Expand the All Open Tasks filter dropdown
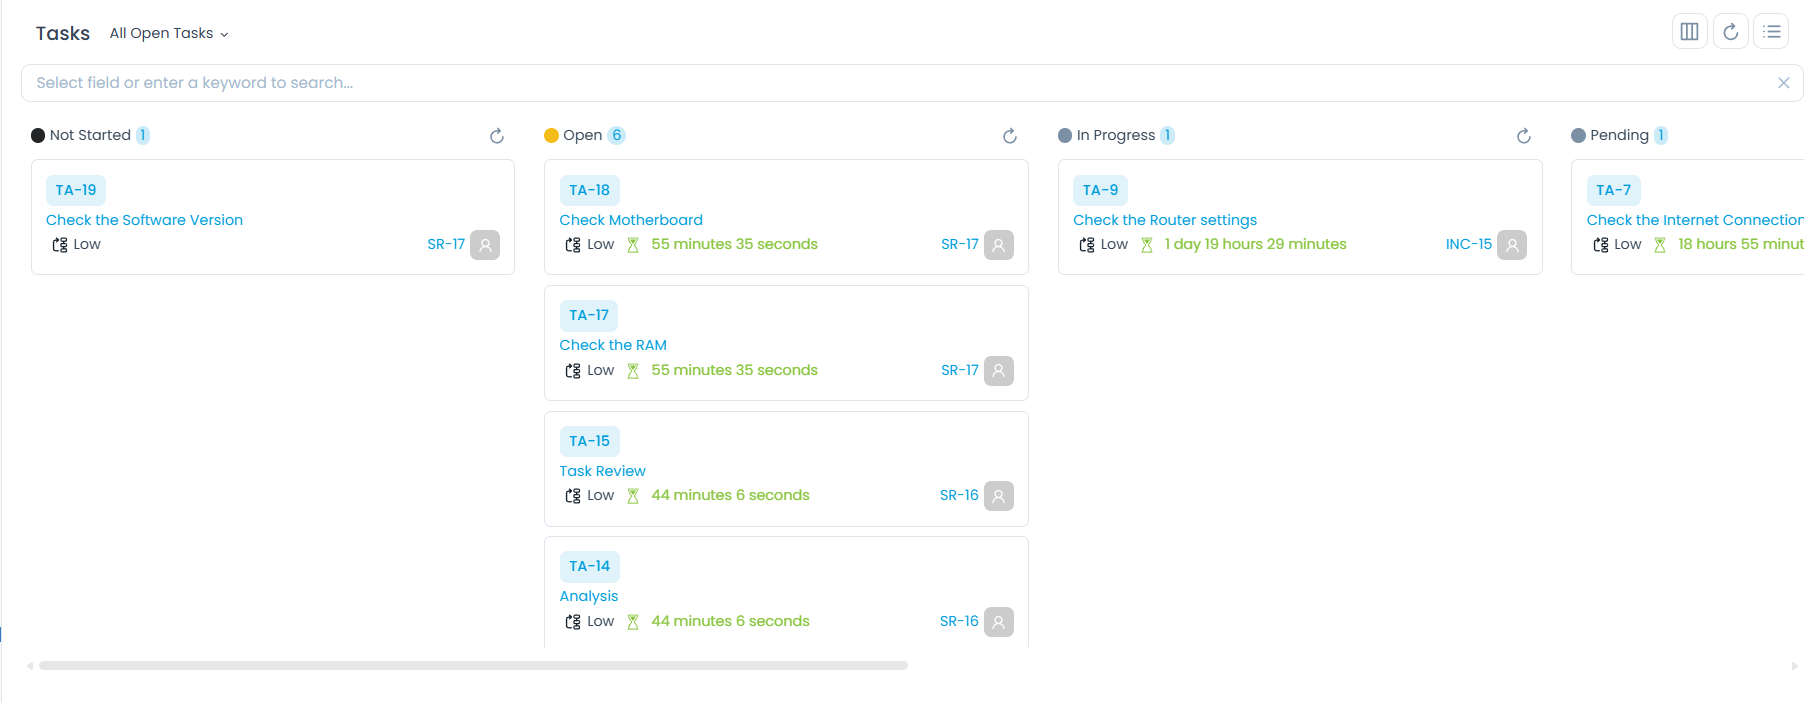Viewport: 1820px width, 703px height. (x=169, y=32)
